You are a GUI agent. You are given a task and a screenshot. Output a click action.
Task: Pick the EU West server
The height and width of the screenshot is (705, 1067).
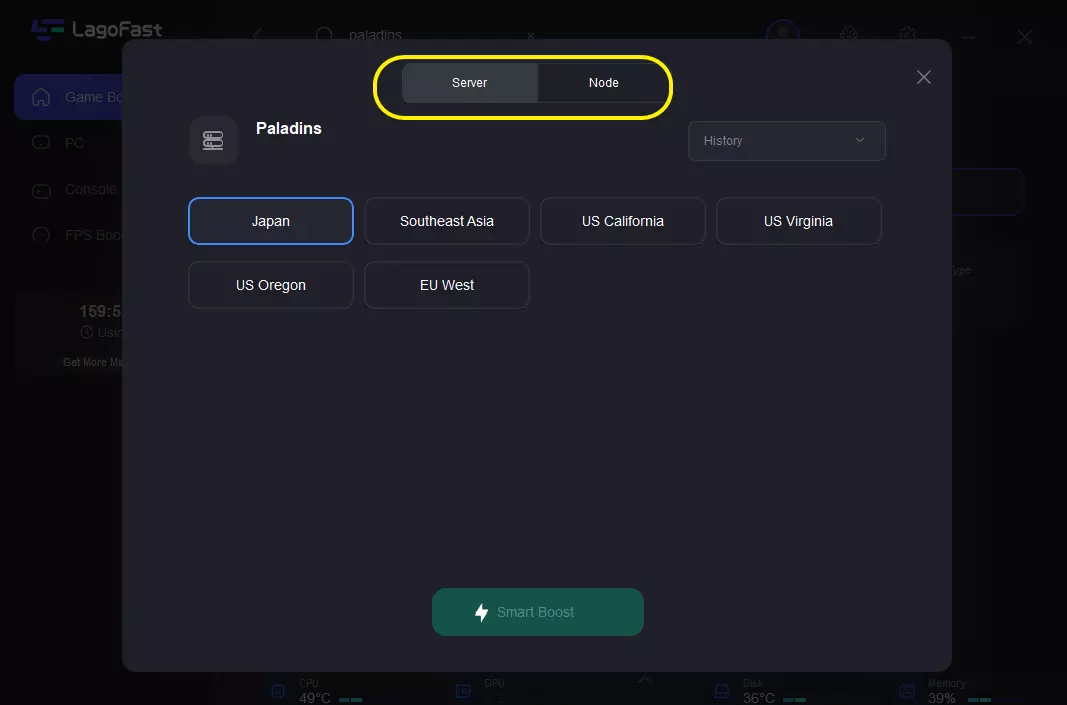(x=447, y=285)
